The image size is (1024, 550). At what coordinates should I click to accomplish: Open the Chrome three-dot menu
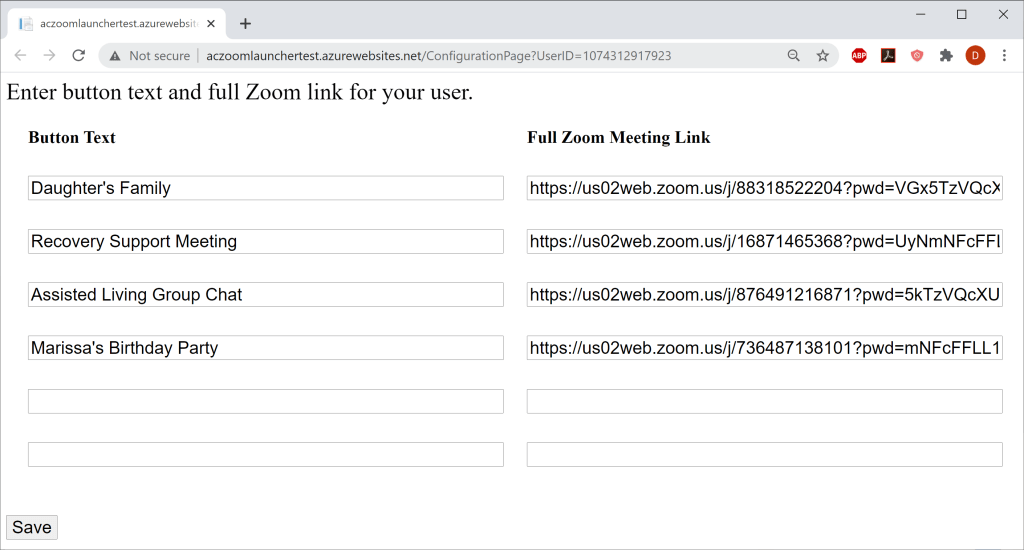click(x=1004, y=56)
